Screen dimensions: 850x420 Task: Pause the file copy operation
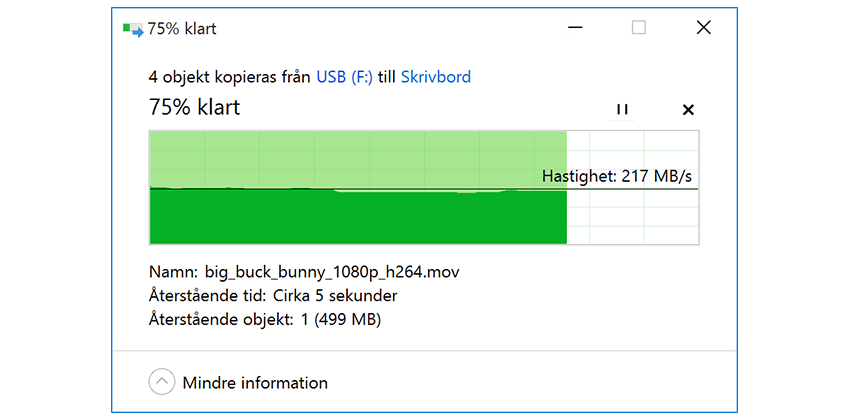[622, 109]
